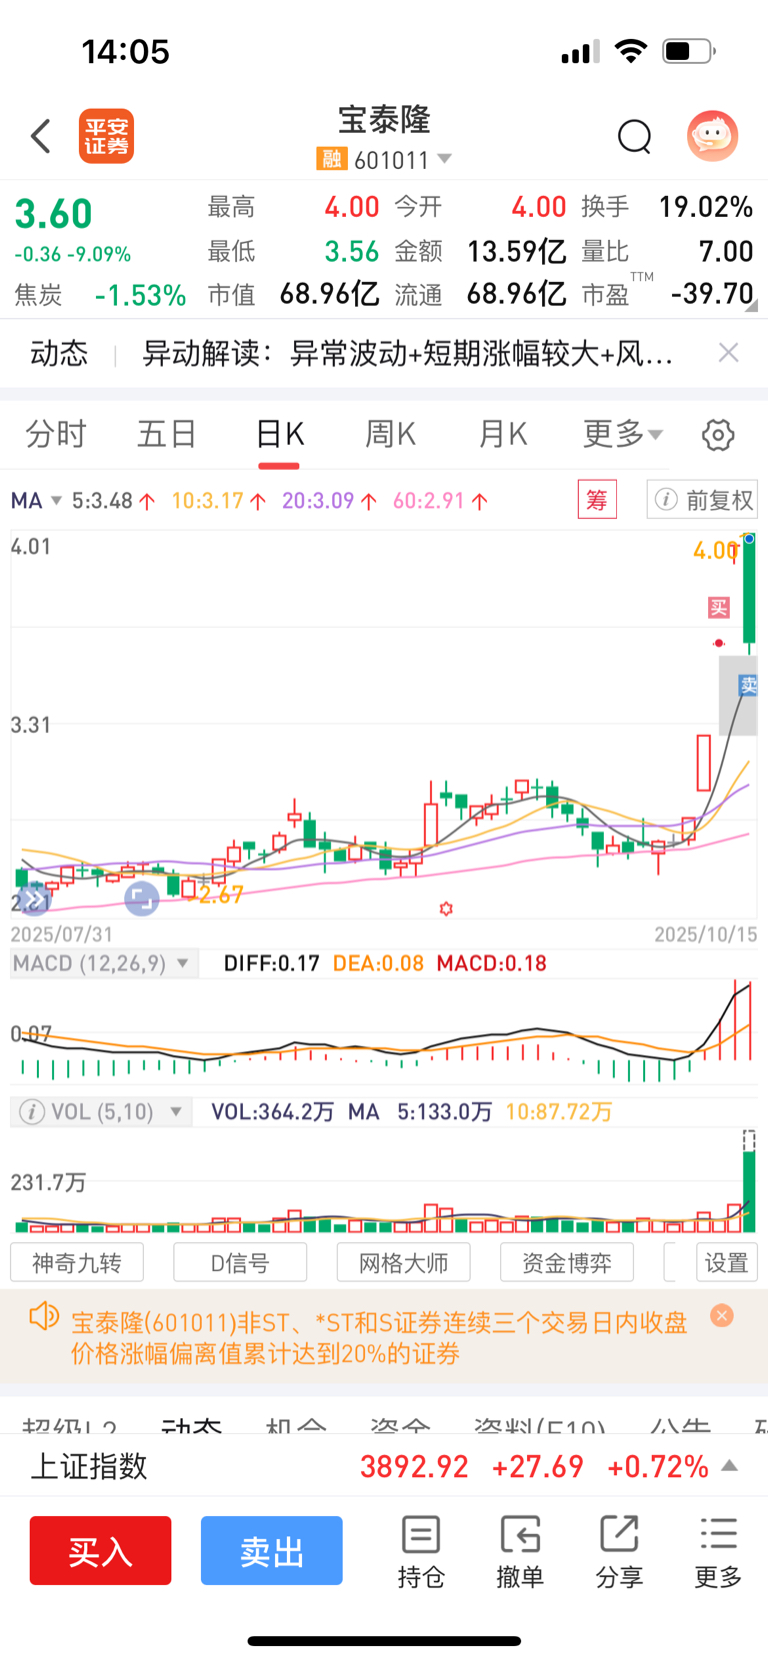
Task: Tap the red 买入 button
Action: coord(100,1550)
